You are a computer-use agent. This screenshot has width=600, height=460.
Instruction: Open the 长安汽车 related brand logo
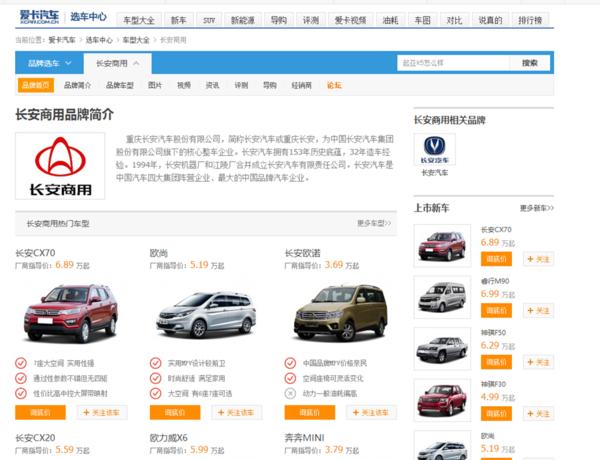(x=435, y=150)
